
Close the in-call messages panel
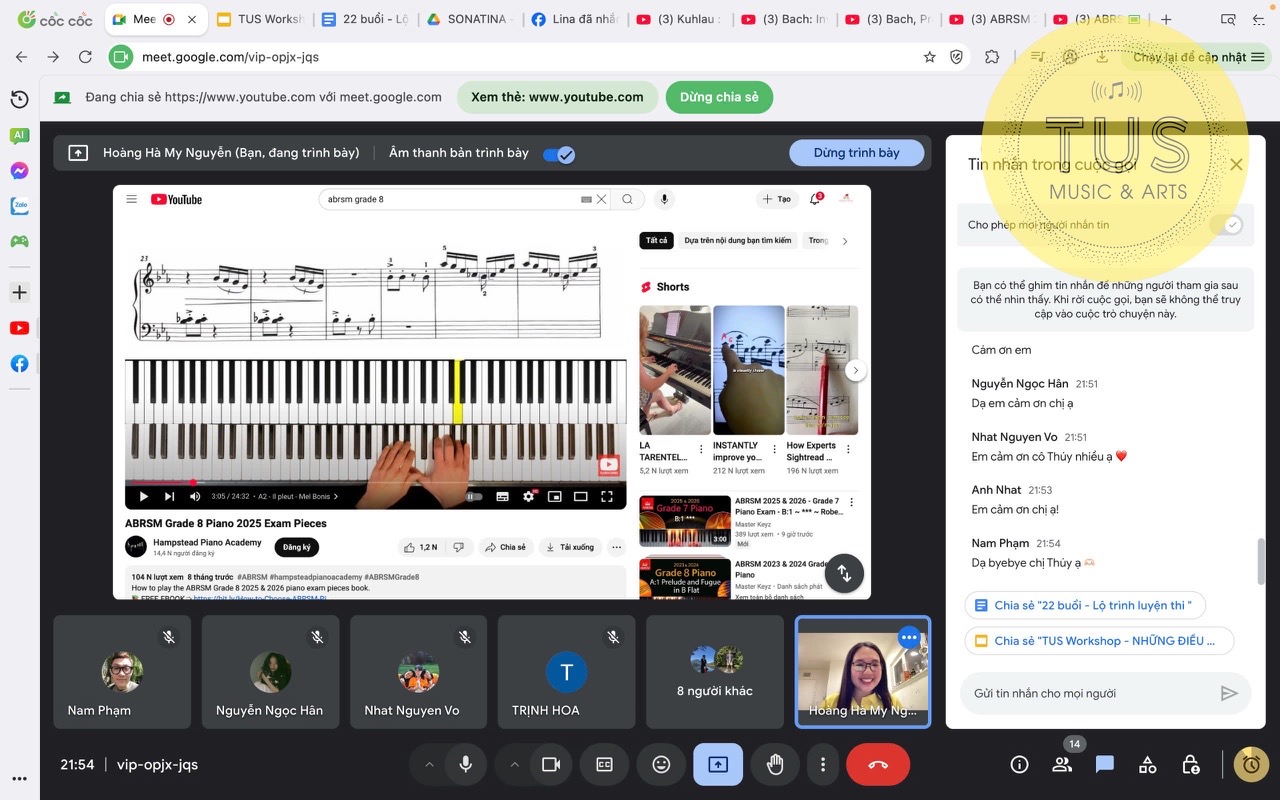click(x=1236, y=165)
